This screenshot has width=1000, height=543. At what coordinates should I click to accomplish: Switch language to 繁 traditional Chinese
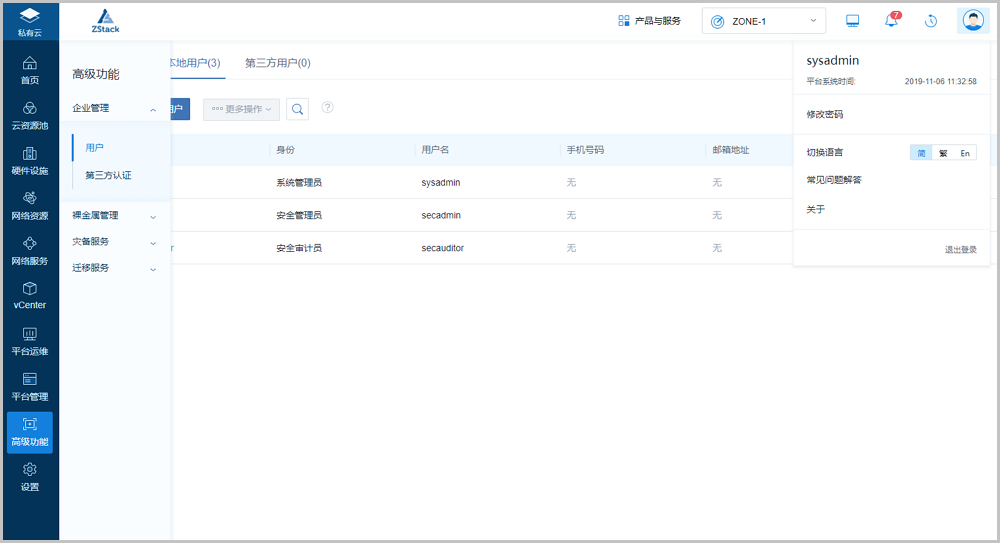(x=943, y=153)
